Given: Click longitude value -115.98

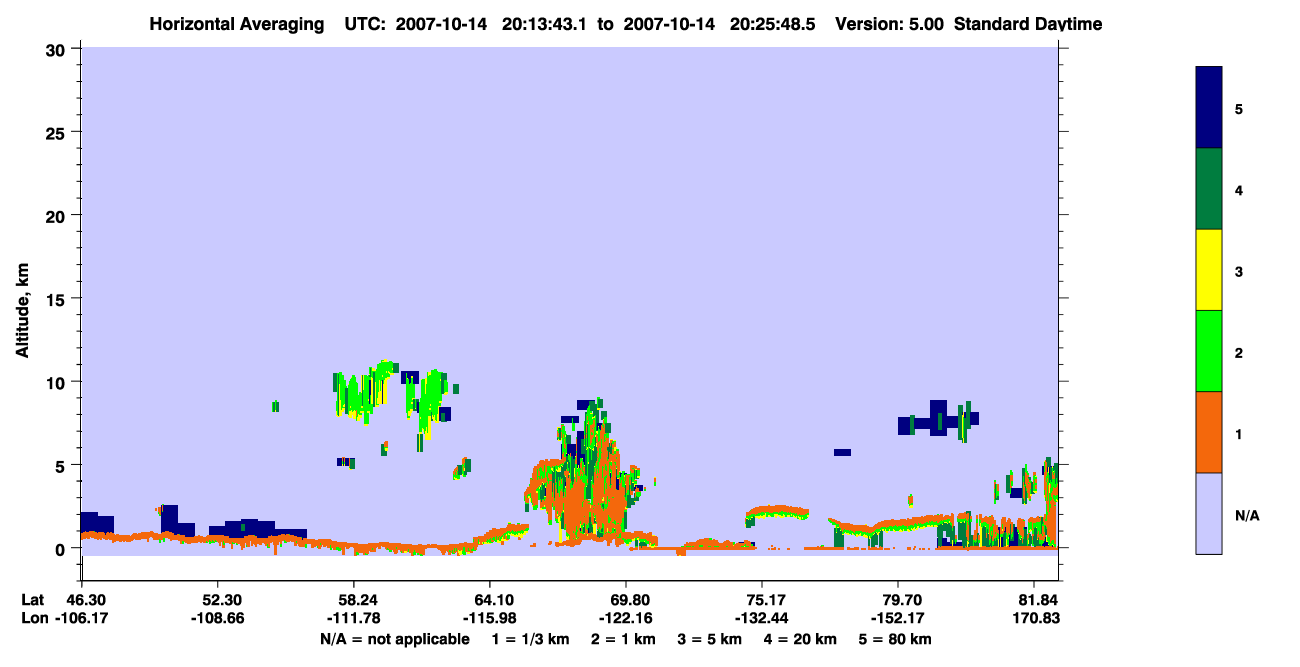Looking at the screenshot, I should point(490,618).
